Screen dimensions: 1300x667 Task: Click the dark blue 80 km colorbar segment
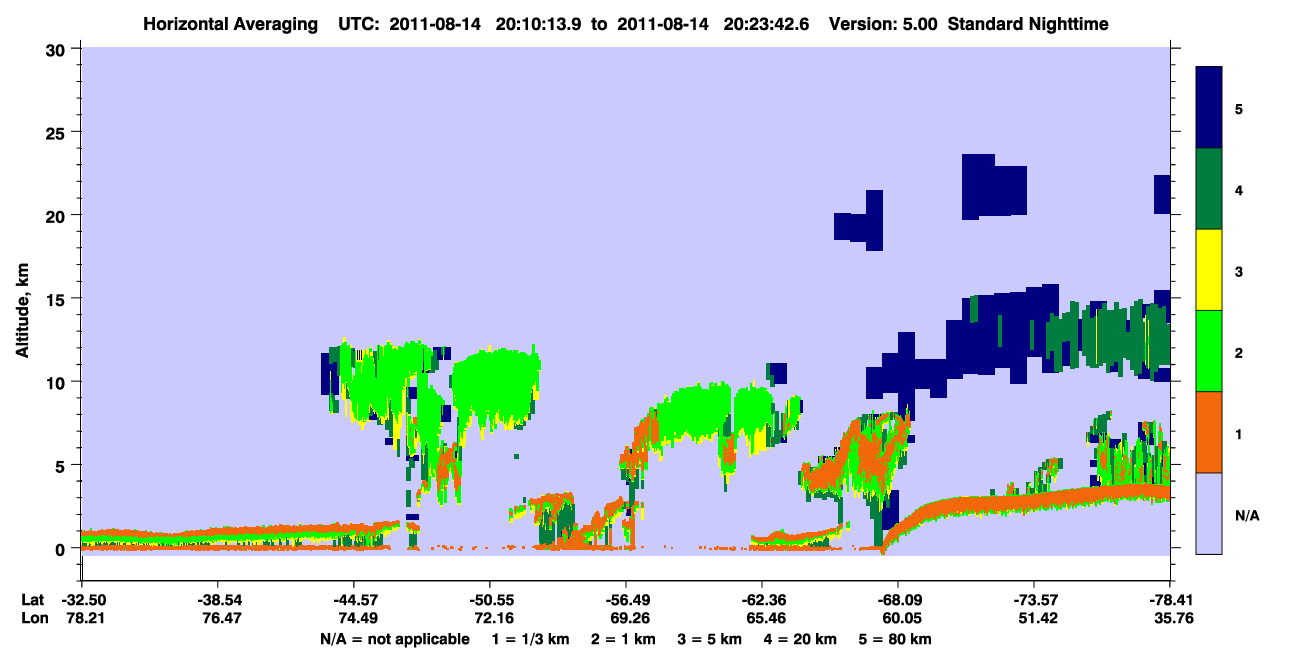point(1209,108)
